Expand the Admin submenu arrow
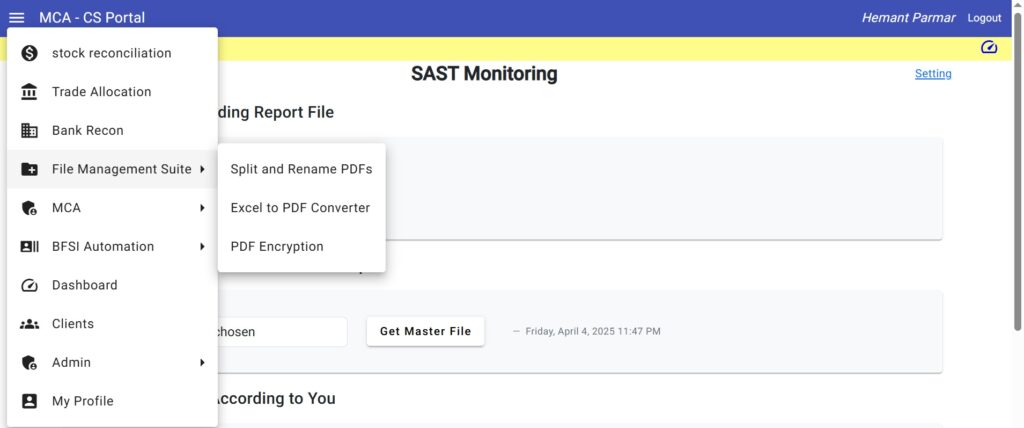 (202, 363)
